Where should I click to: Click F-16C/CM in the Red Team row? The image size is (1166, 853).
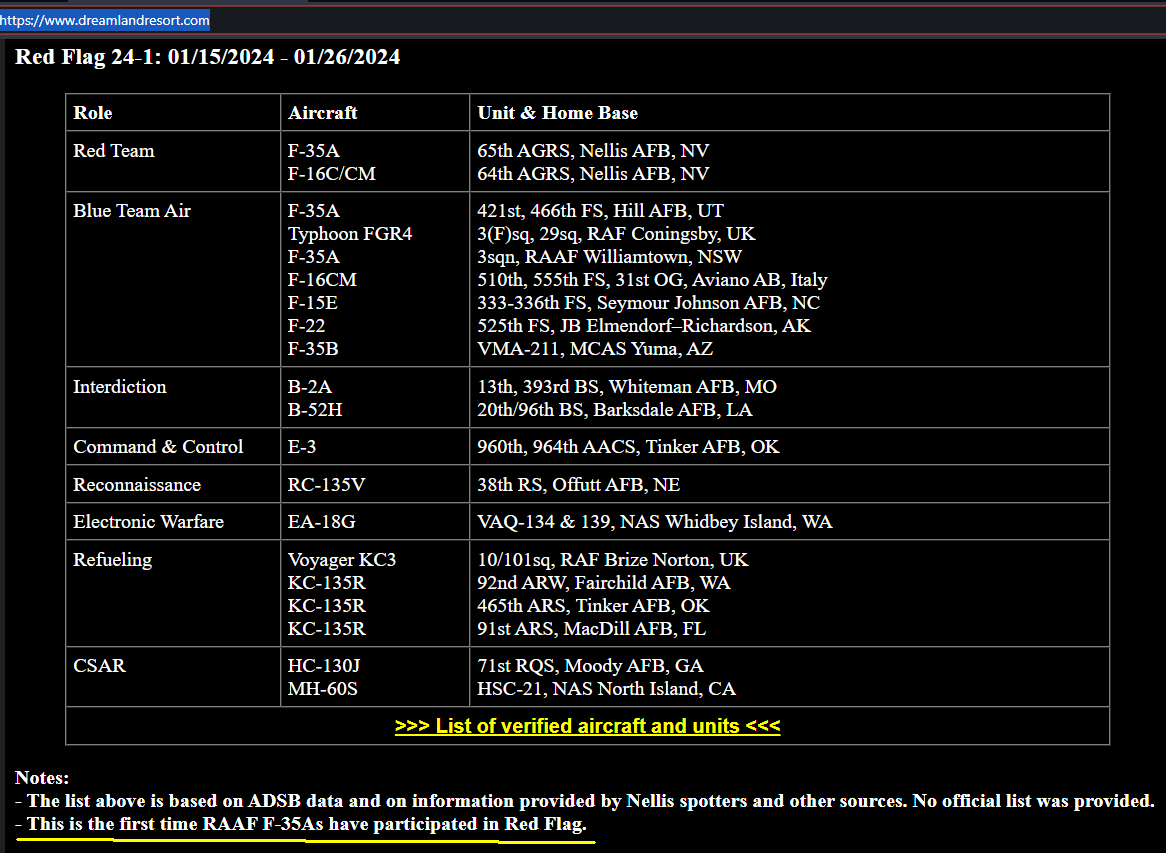pos(332,174)
